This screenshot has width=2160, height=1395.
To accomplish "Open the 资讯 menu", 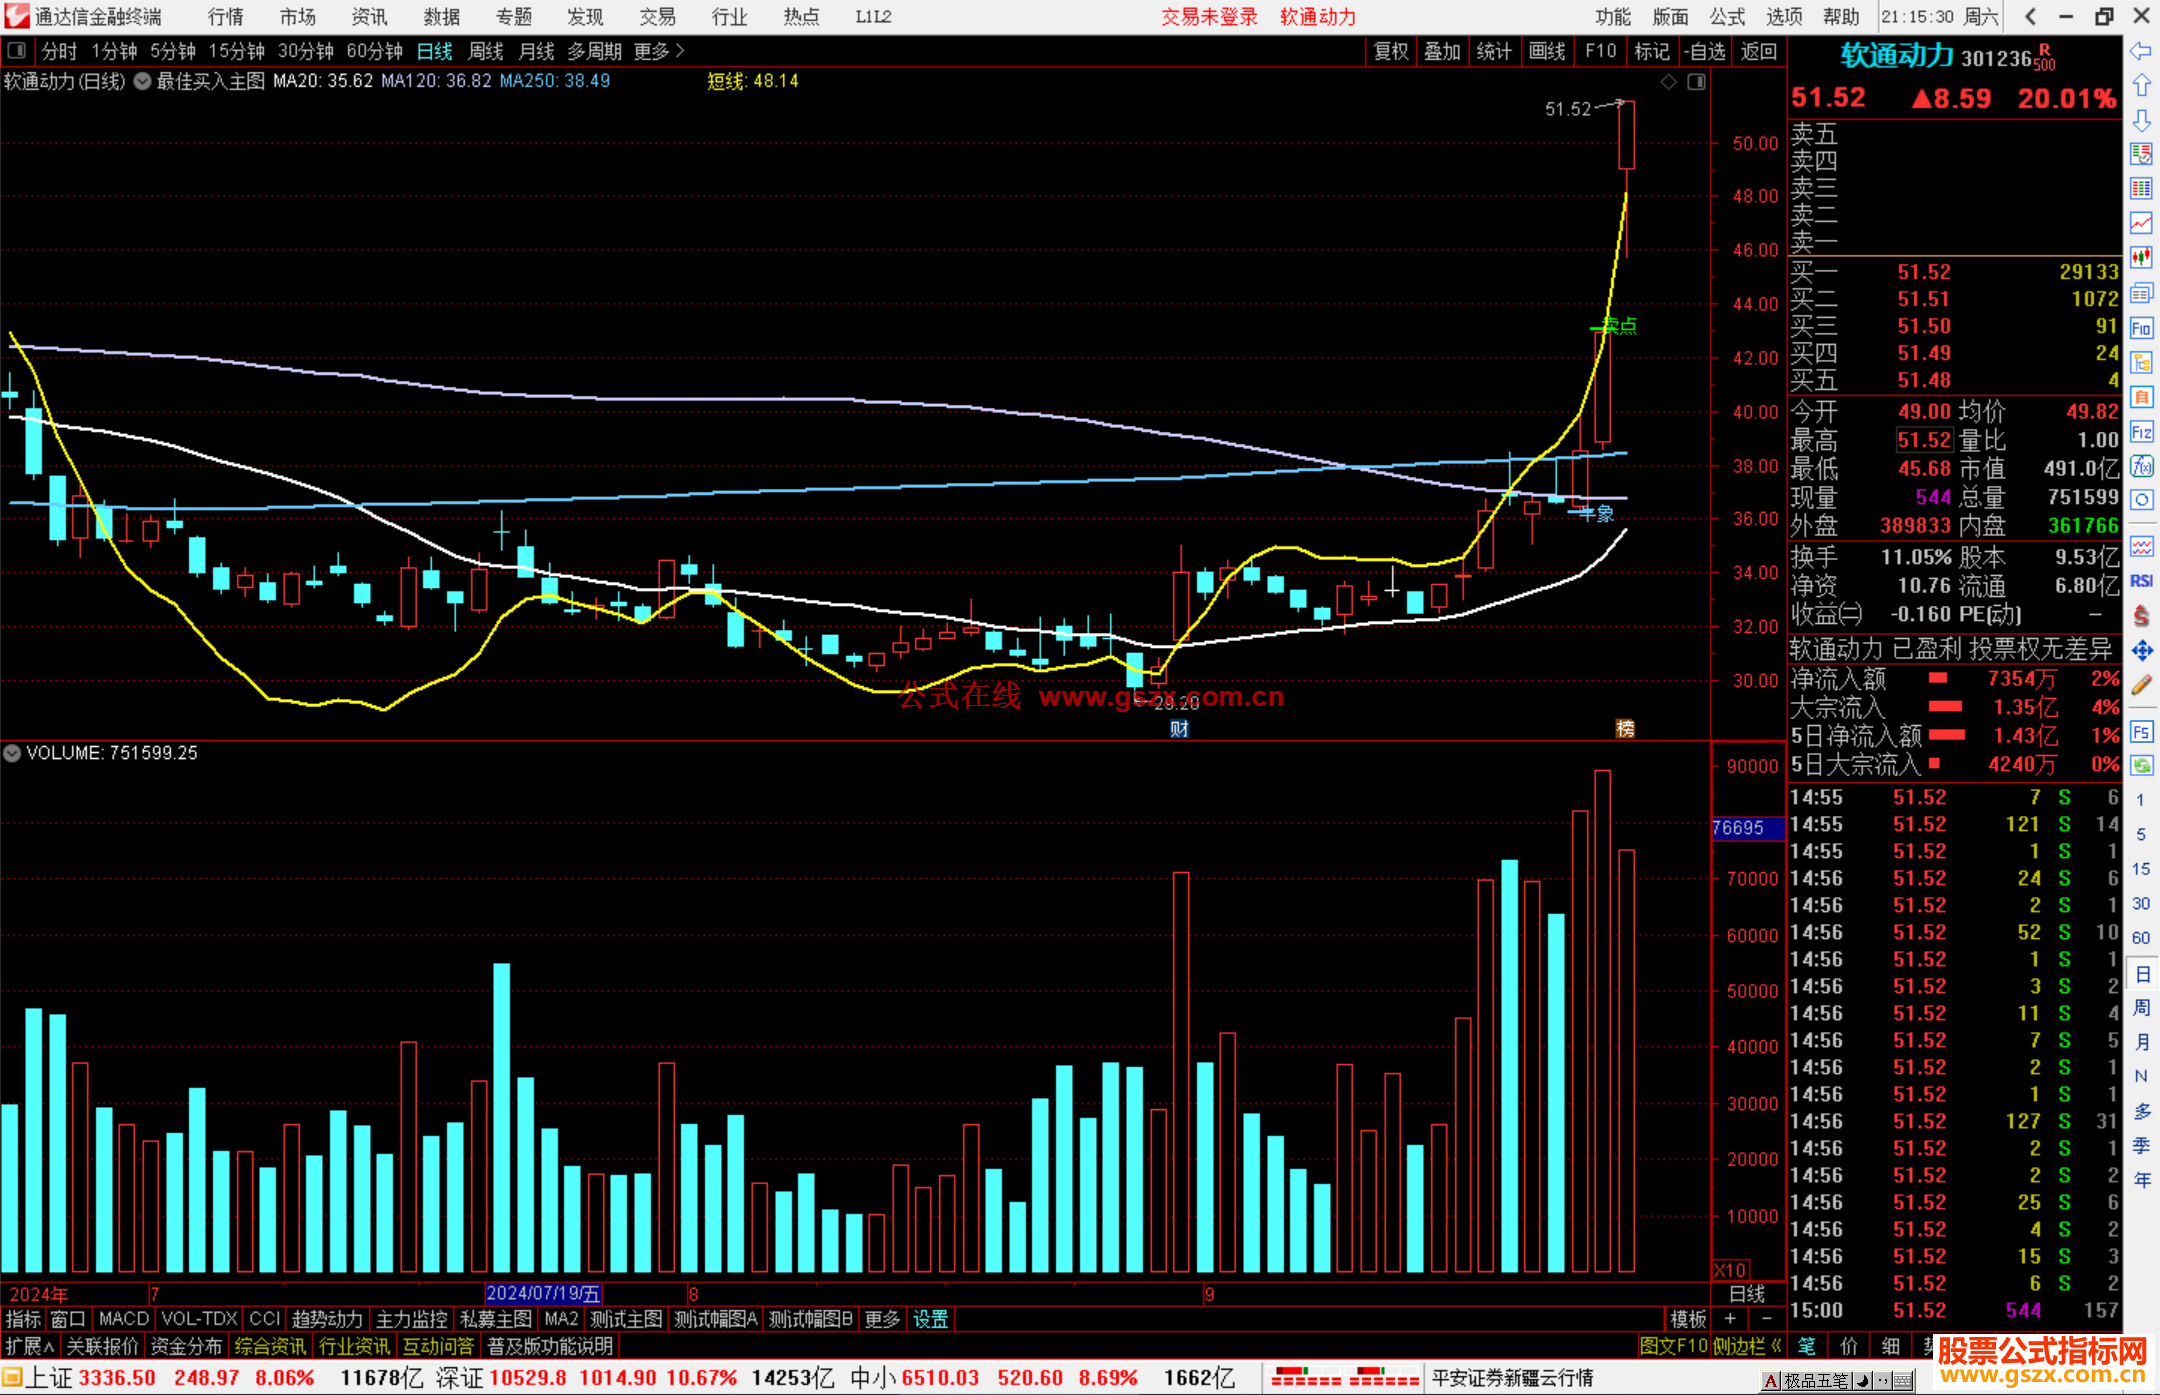I will pyautogui.click(x=369, y=17).
